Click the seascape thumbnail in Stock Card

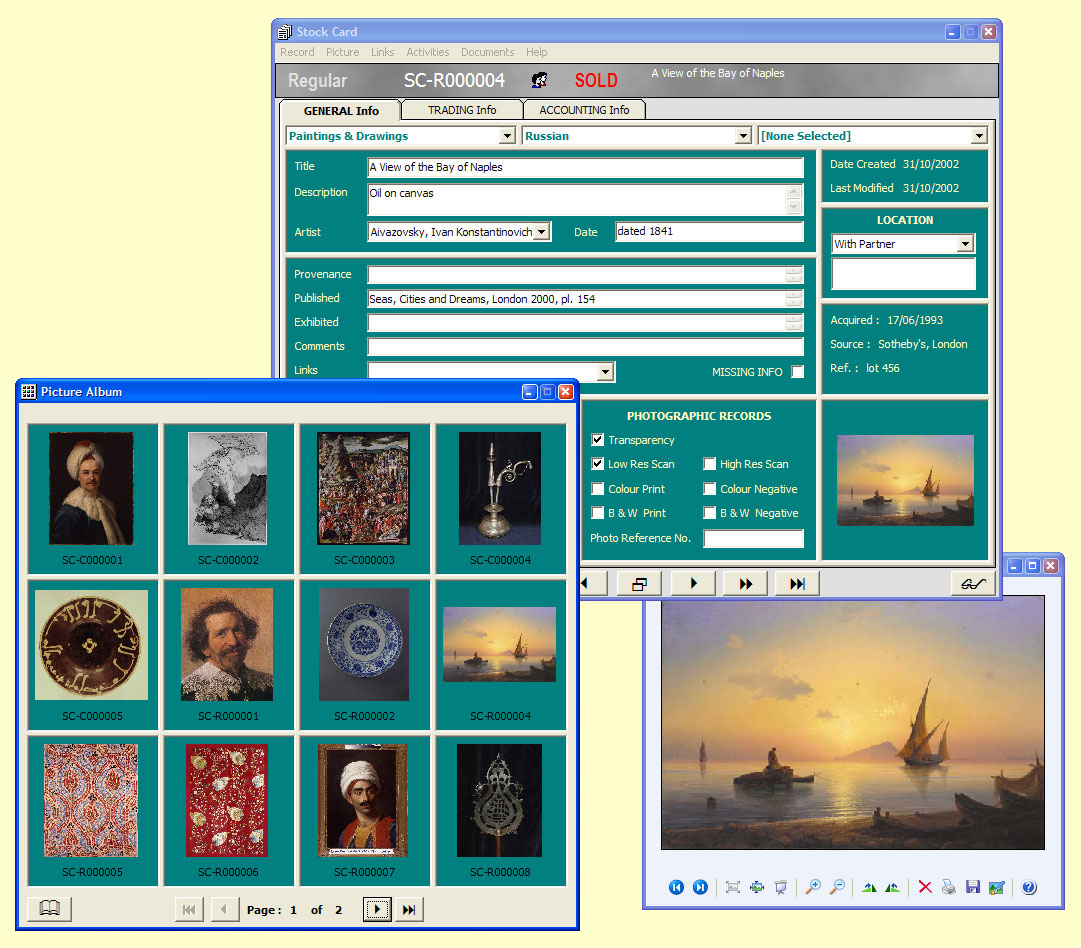905,480
